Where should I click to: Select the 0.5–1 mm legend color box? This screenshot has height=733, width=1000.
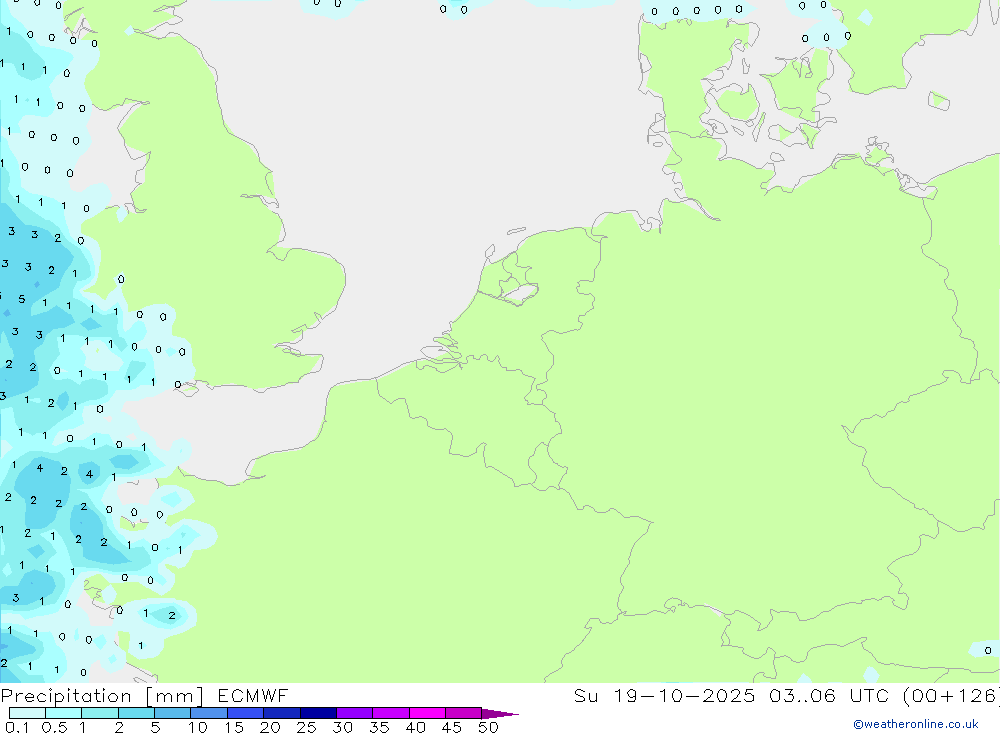point(64,713)
